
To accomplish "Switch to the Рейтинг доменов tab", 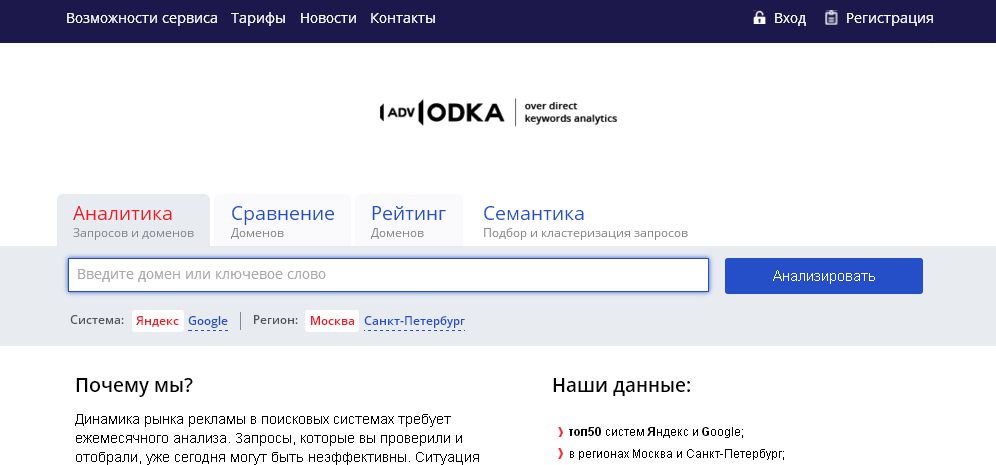I will [408, 220].
